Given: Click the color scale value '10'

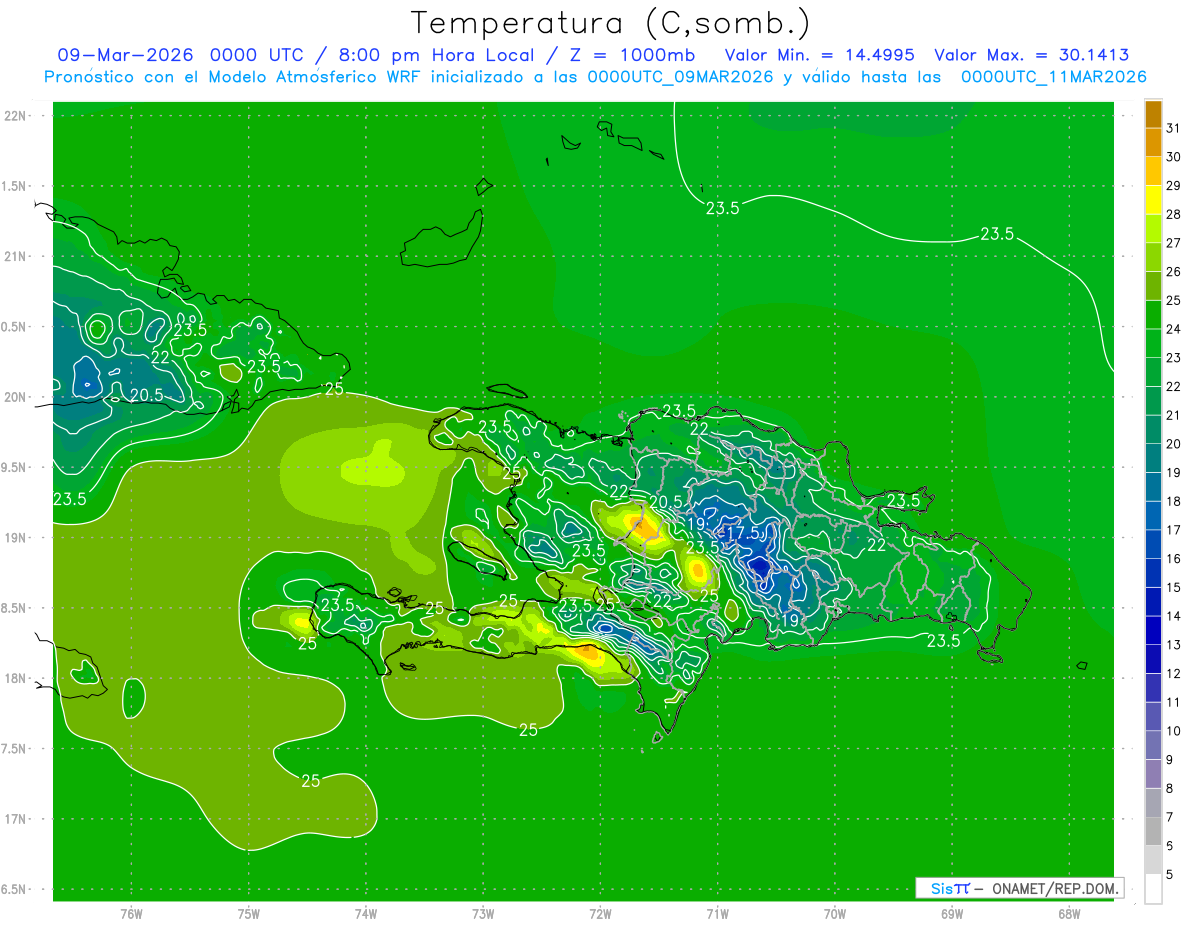Looking at the screenshot, I should pyautogui.click(x=1173, y=731).
